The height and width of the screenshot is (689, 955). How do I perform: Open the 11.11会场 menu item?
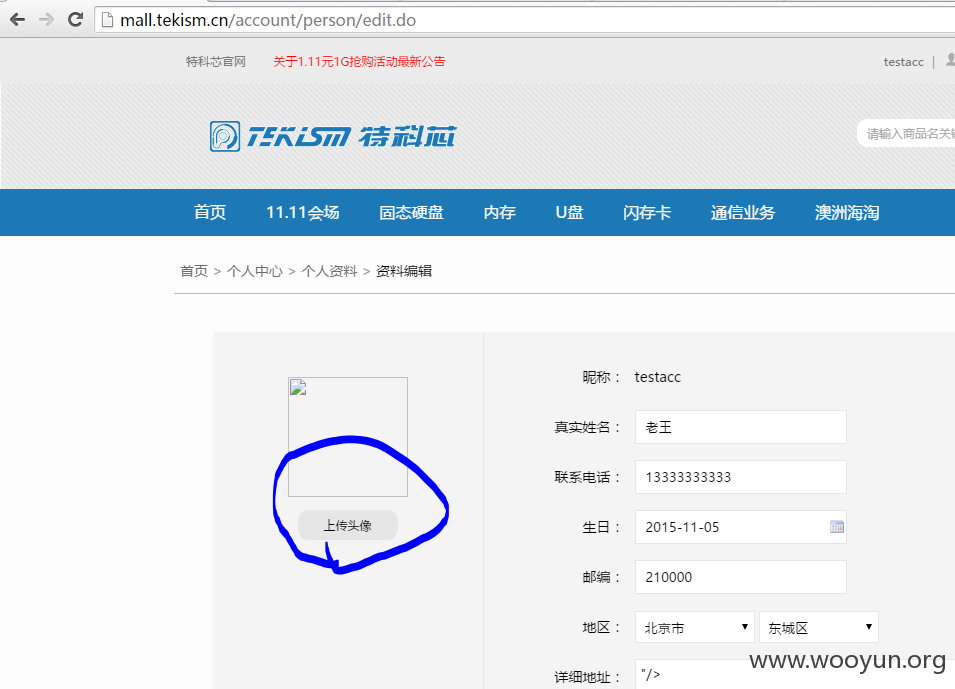click(303, 213)
